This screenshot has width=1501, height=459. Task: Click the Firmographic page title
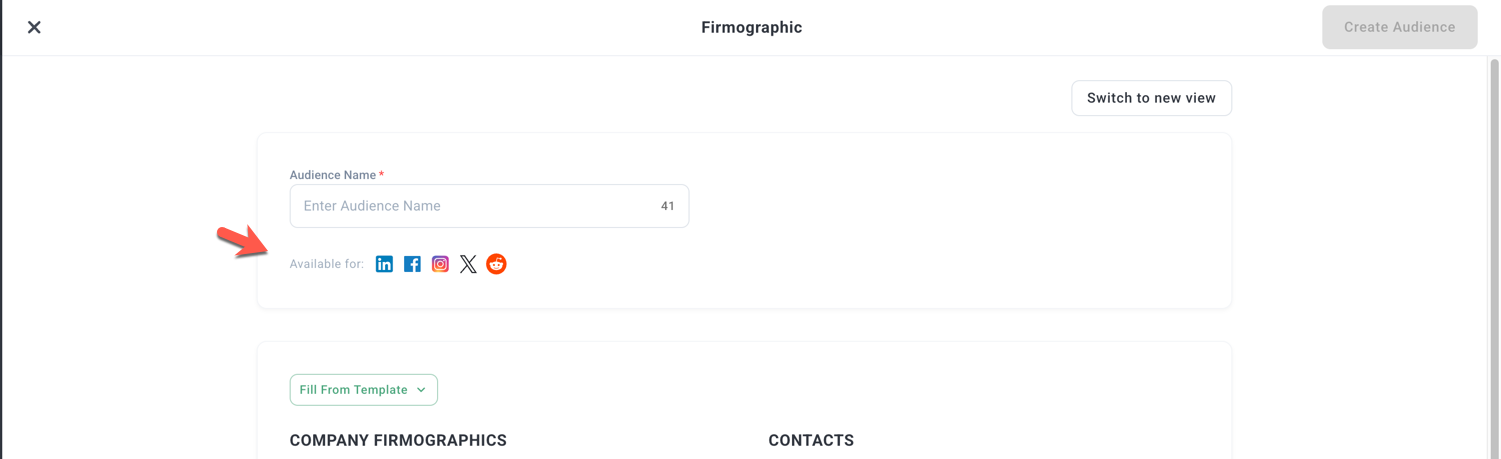(x=751, y=27)
